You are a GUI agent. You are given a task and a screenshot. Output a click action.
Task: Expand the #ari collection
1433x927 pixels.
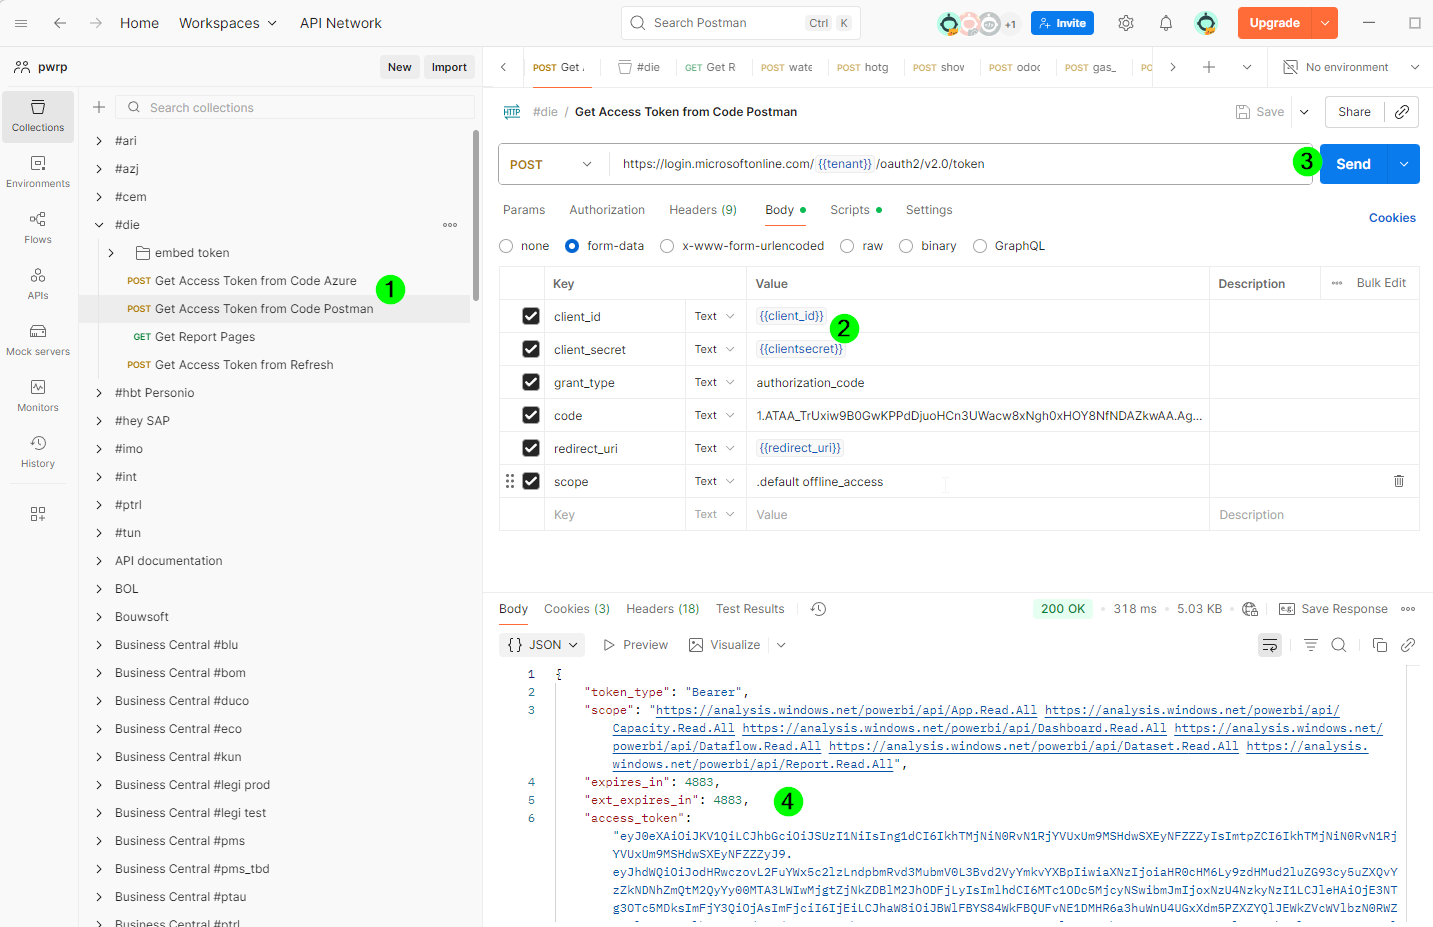(x=99, y=141)
